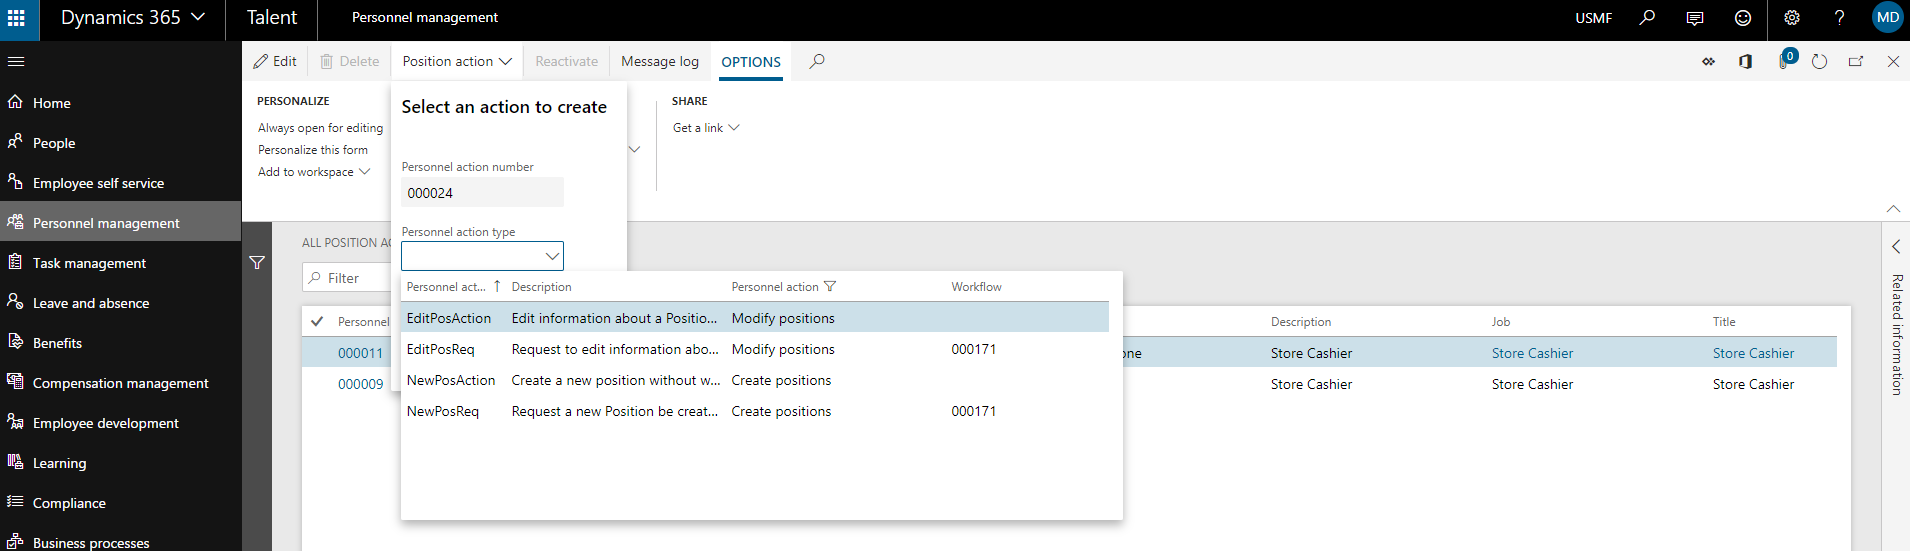Toggle the Personnel action column filter

[829, 287]
